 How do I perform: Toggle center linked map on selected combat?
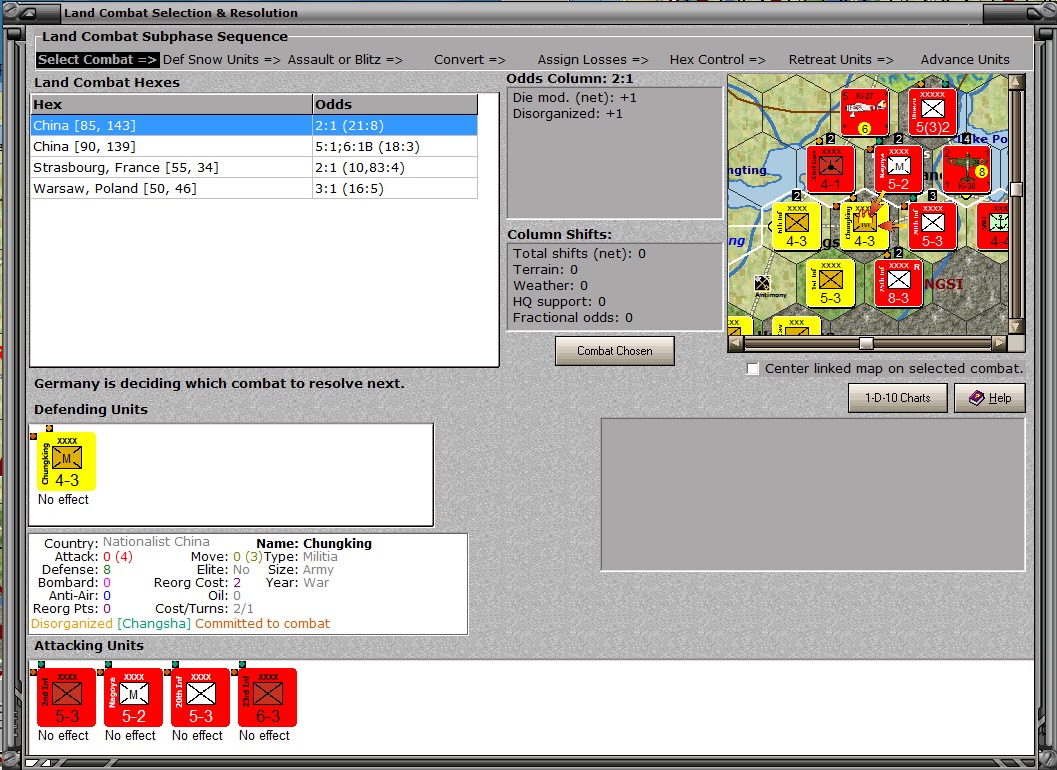click(x=753, y=369)
